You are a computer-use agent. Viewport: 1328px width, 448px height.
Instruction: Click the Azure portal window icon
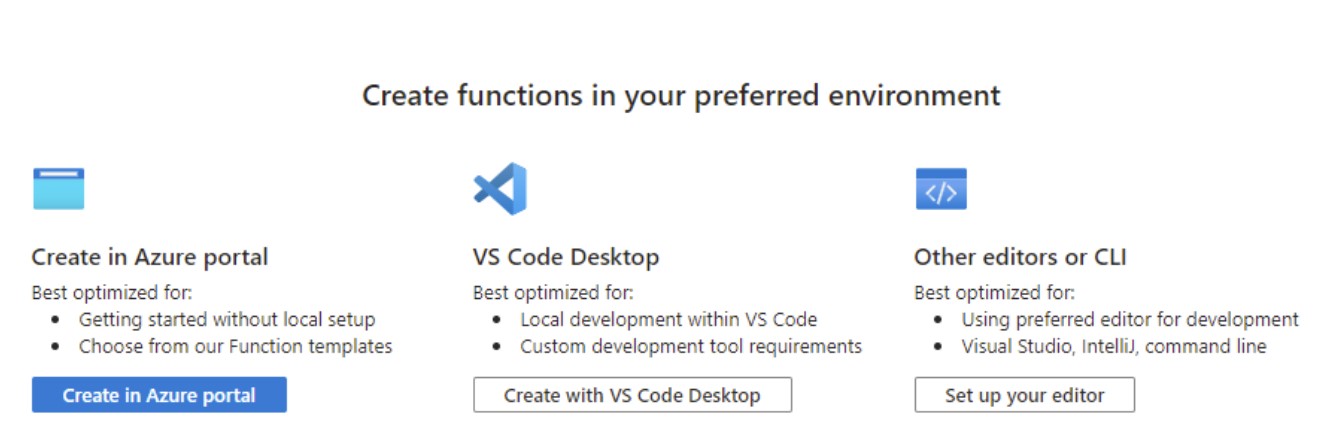tap(58, 188)
